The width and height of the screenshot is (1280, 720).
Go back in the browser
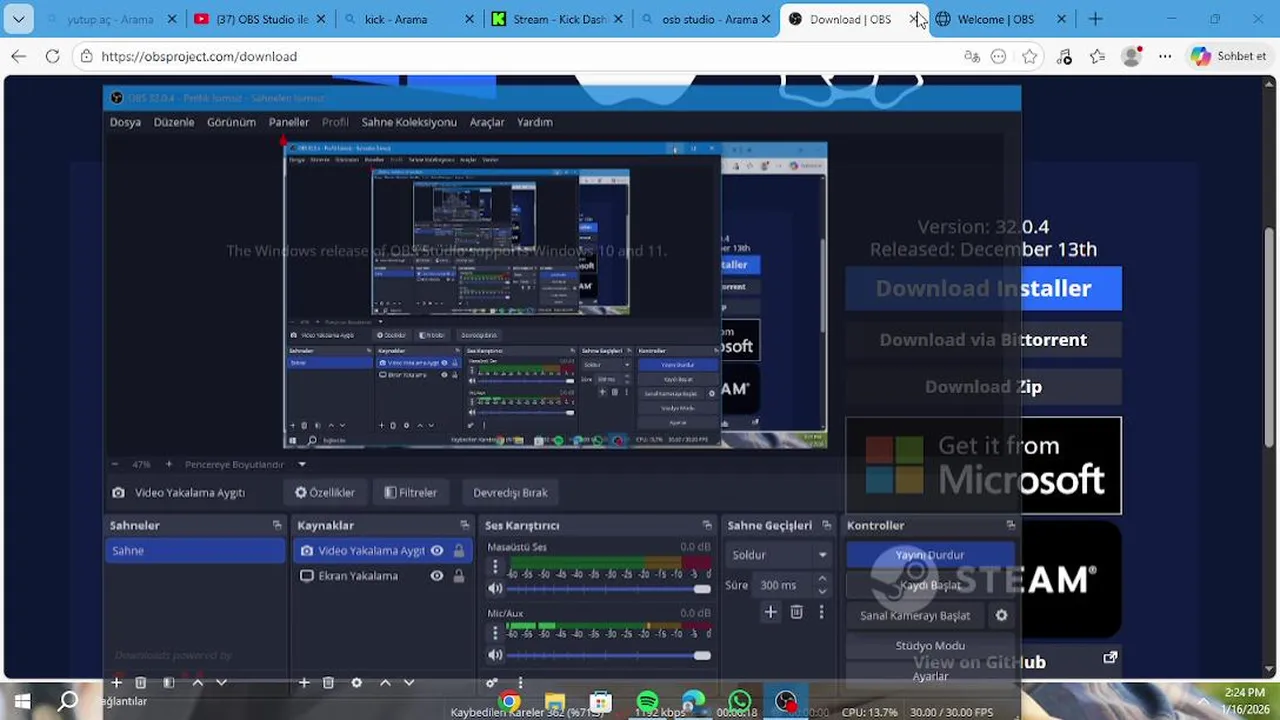coord(18,56)
